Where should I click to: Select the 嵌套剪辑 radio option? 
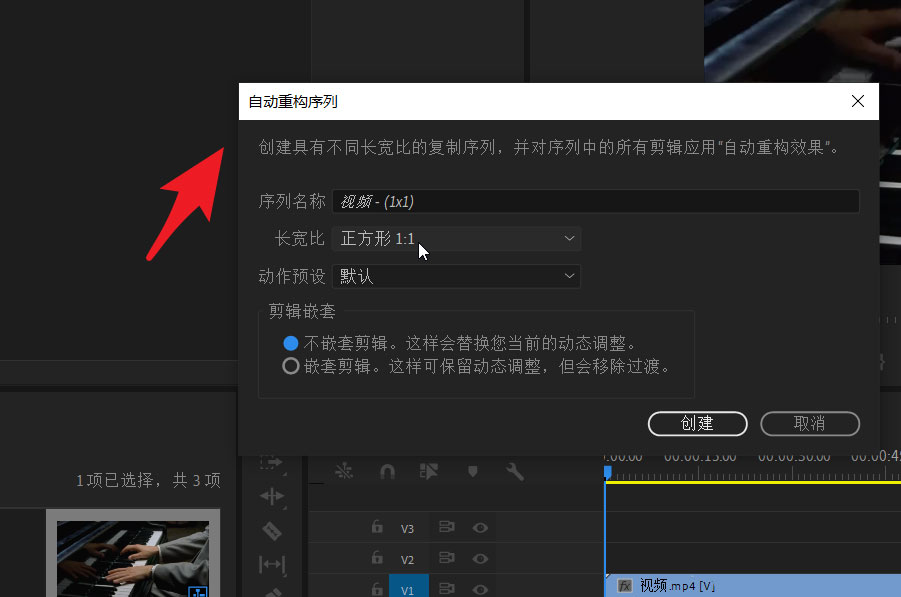point(292,364)
